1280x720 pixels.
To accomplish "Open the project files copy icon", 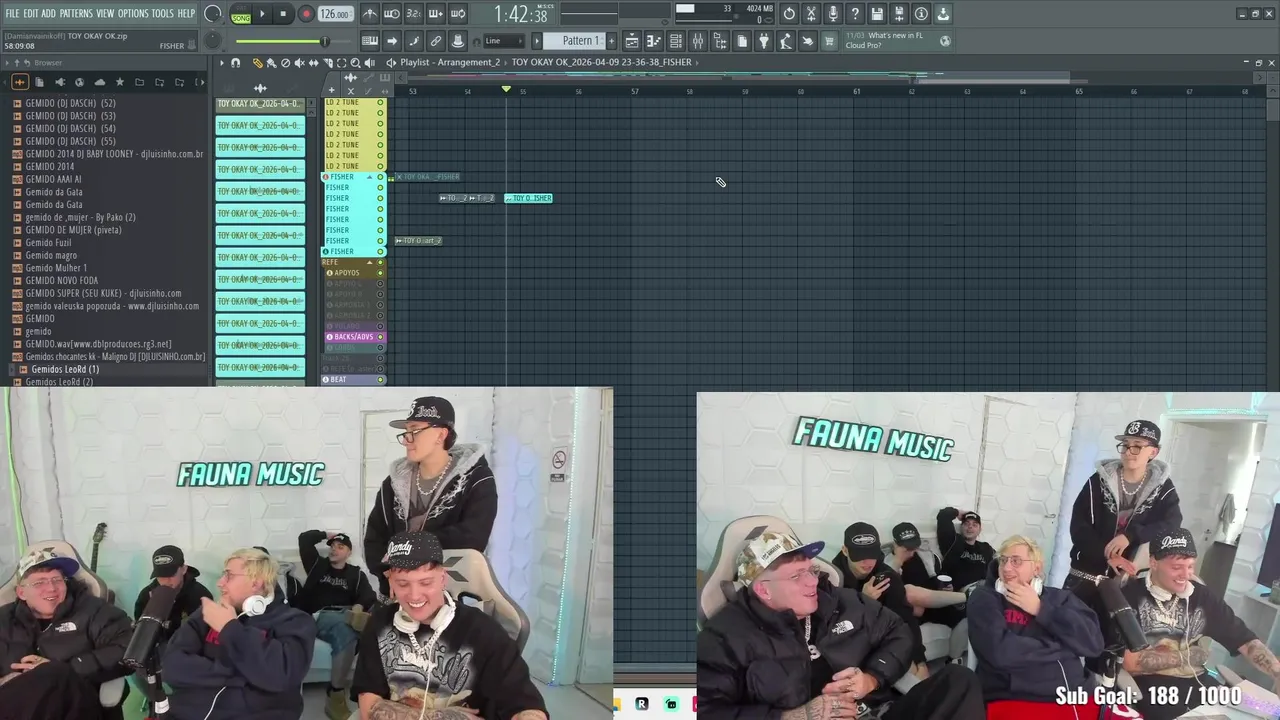I will pyautogui.click(x=742, y=41).
